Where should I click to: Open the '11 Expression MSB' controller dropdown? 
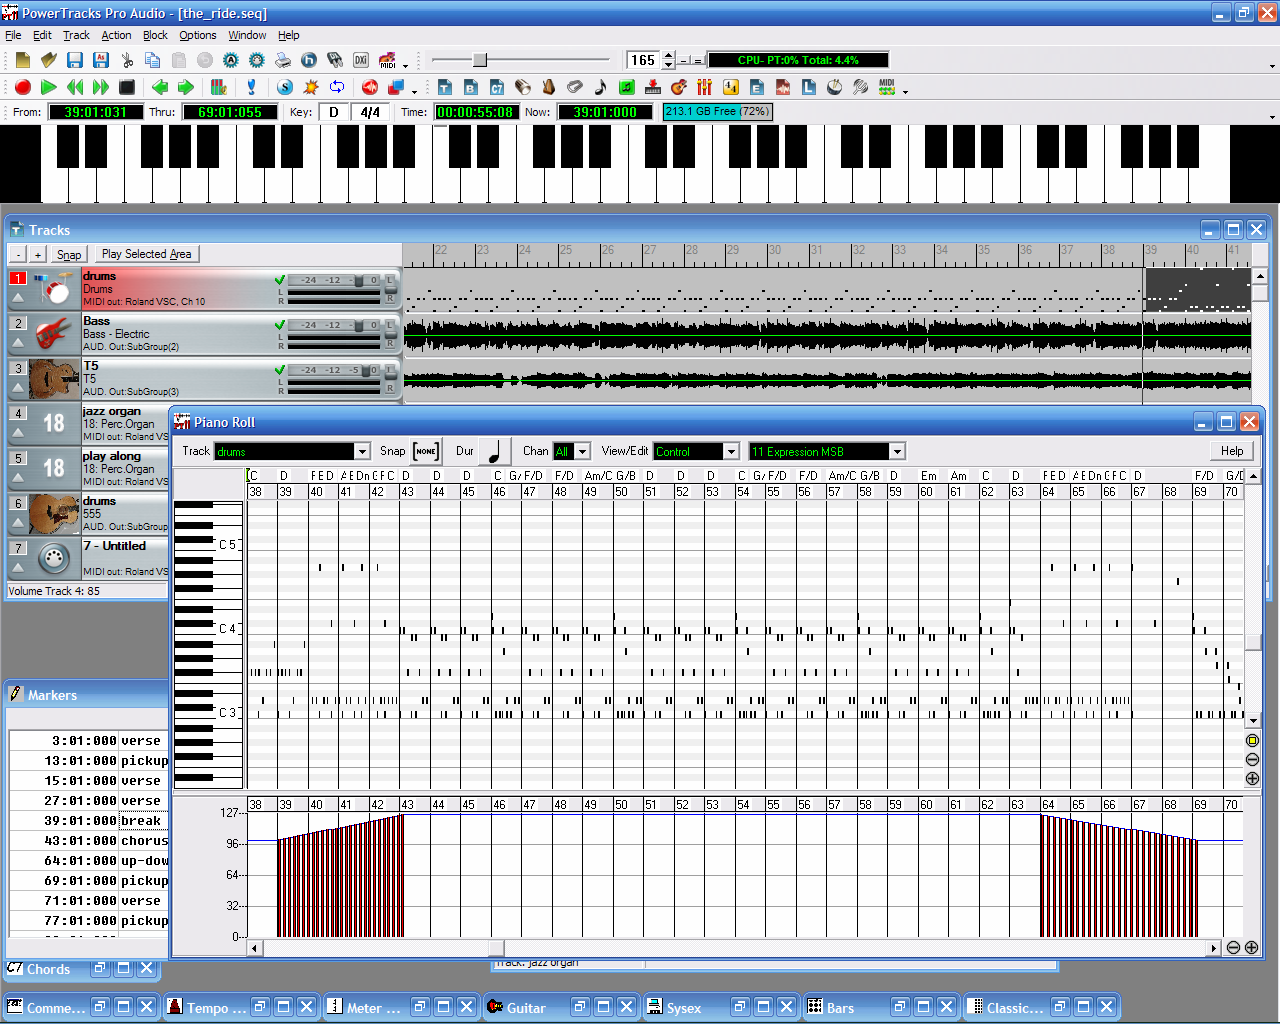pyautogui.click(x=897, y=452)
